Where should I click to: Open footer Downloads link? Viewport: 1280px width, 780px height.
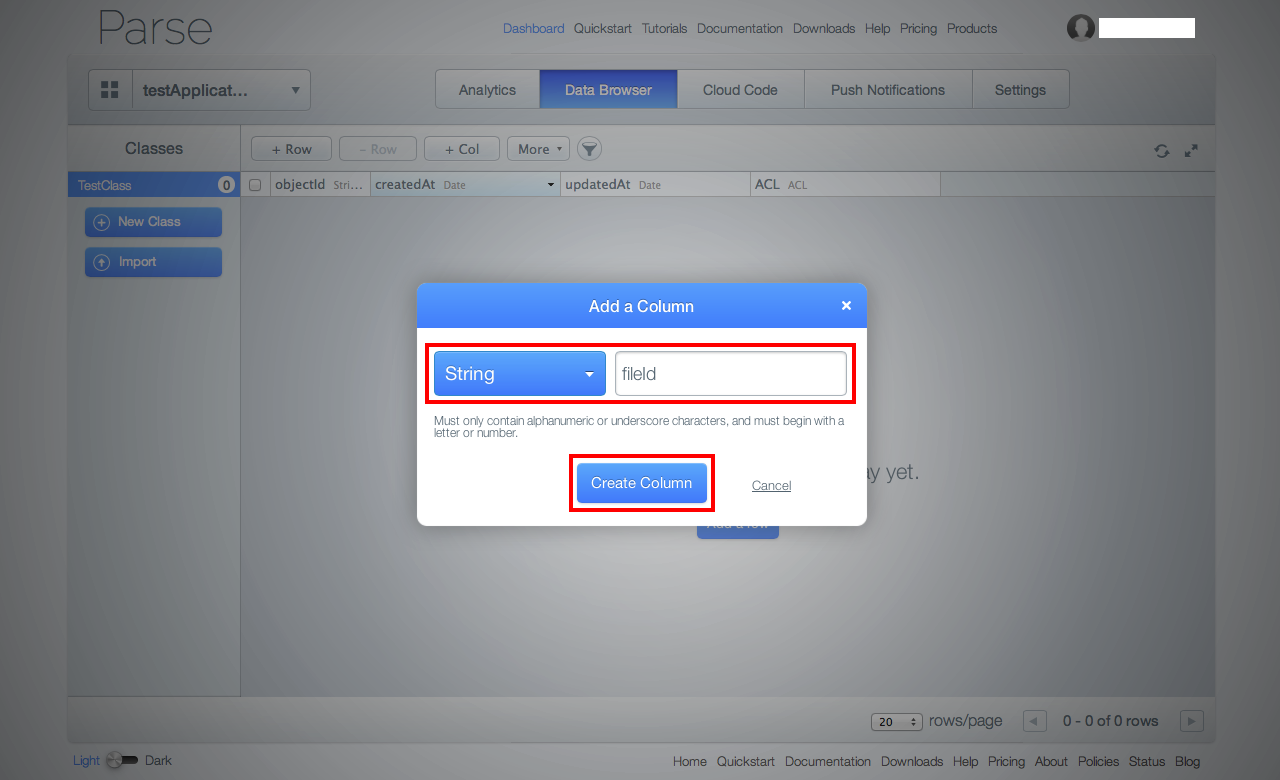pos(912,761)
